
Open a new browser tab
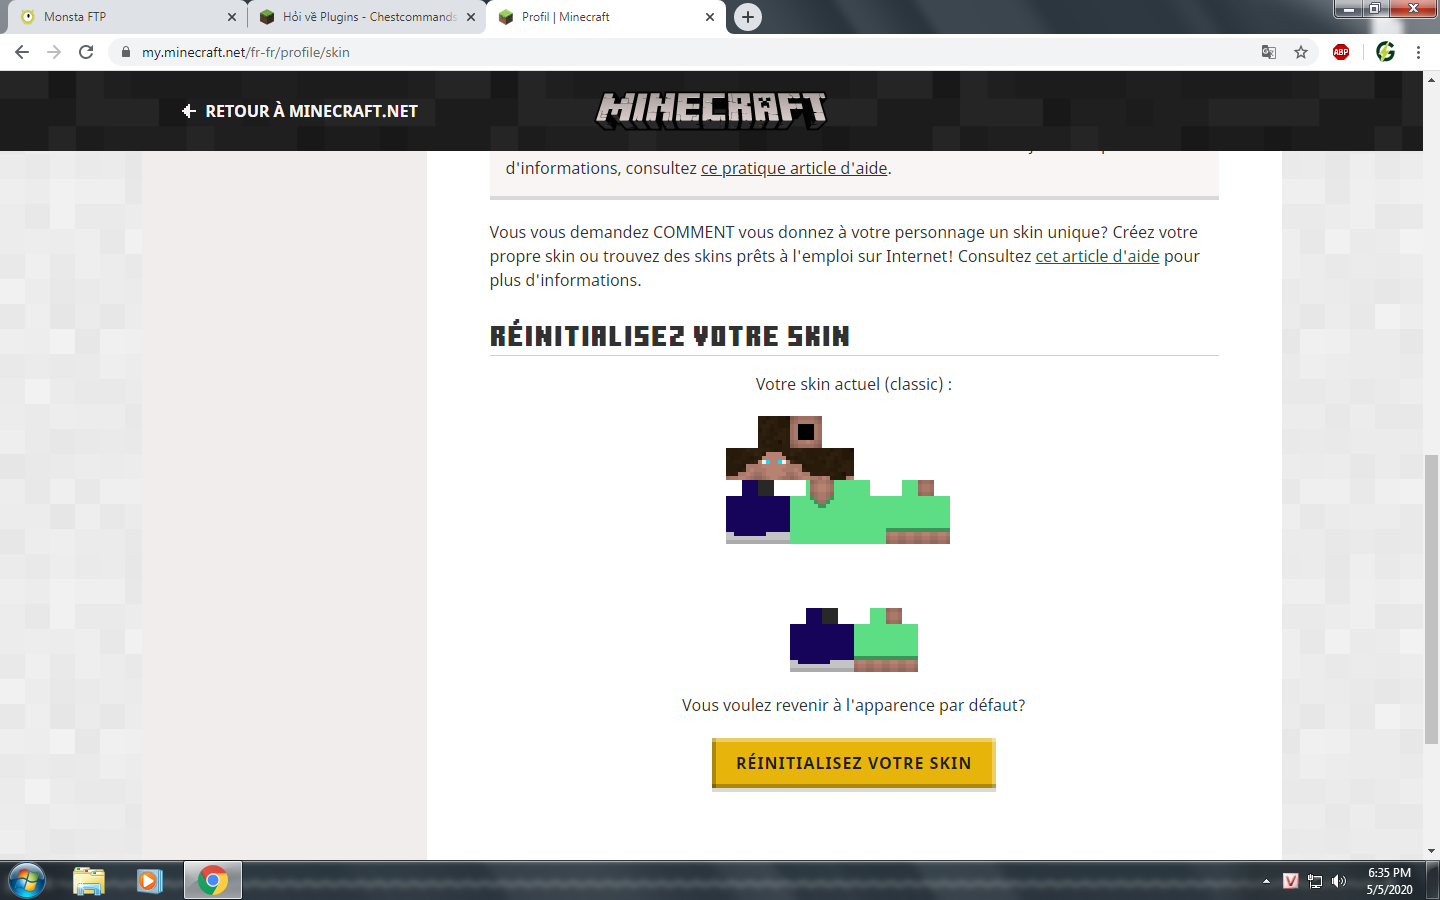coord(748,17)
